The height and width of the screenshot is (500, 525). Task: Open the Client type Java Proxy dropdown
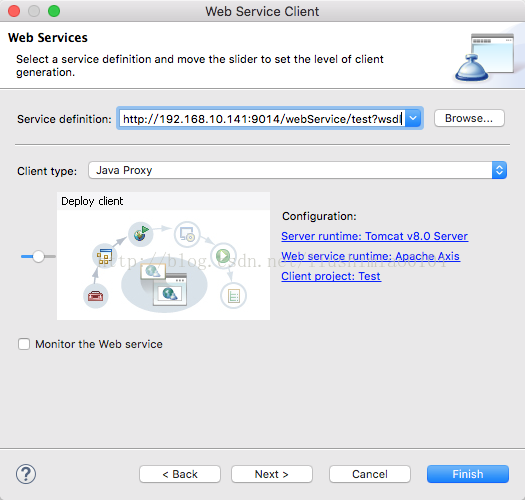(x=297, y=170)
